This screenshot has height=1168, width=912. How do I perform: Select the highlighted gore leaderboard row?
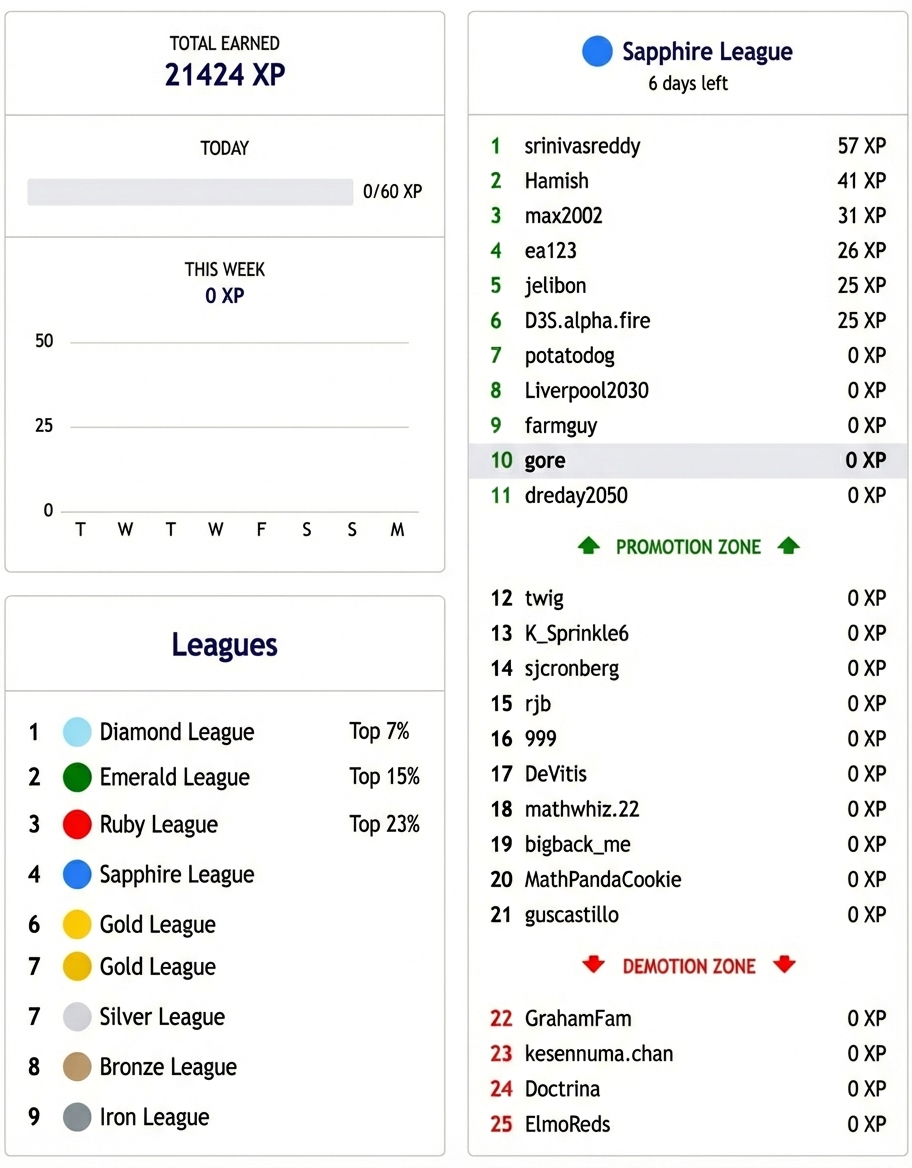(x=688, y=460)
